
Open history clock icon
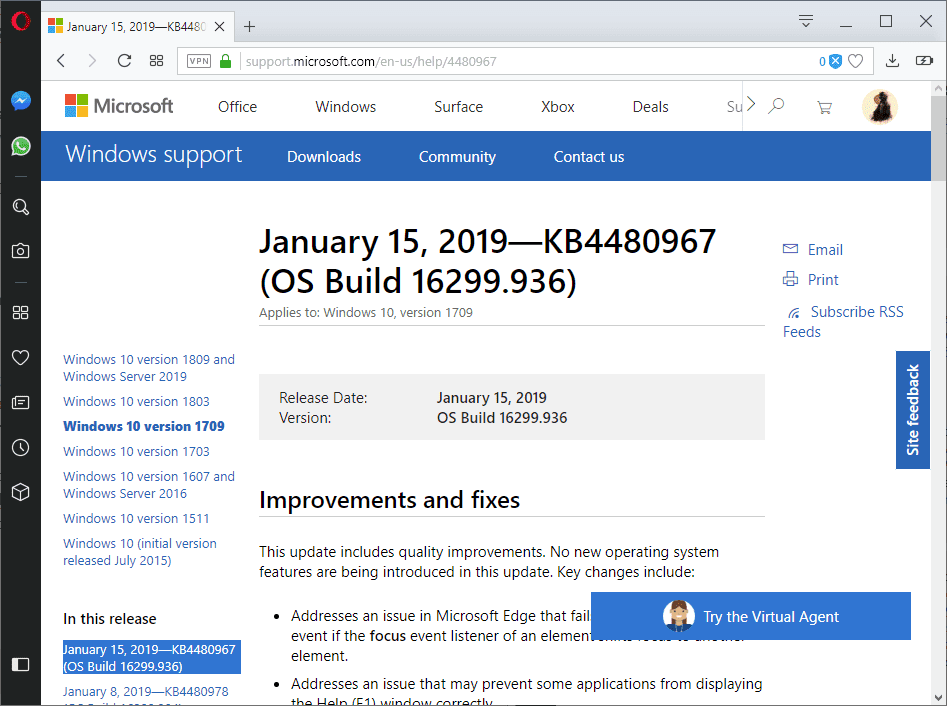(21, 448)
